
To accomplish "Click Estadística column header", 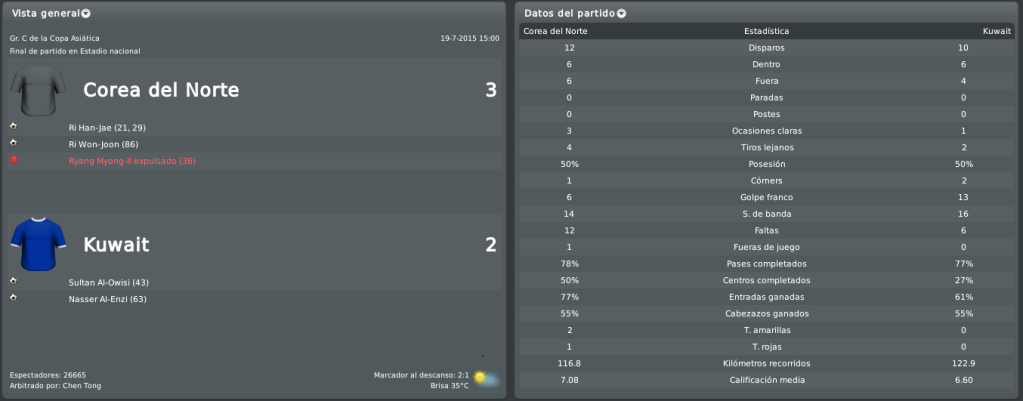I will (x=767, y=31).
